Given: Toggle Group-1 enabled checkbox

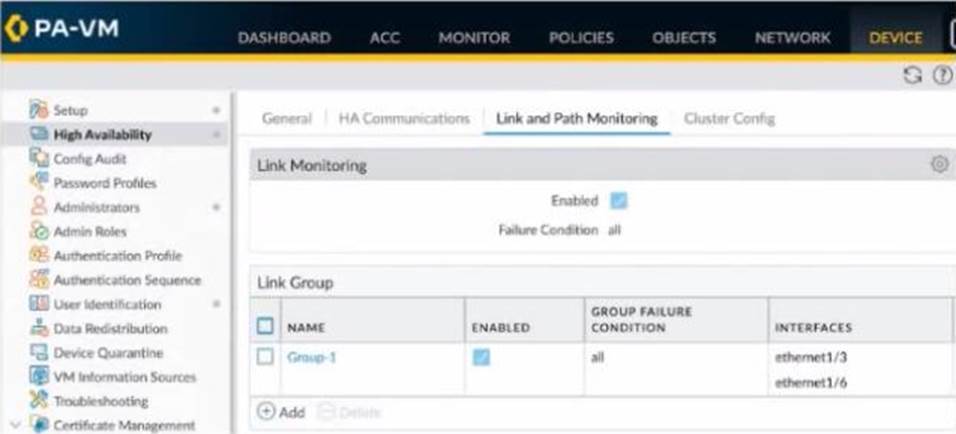Looking at the screenshot, I should 481,357.
